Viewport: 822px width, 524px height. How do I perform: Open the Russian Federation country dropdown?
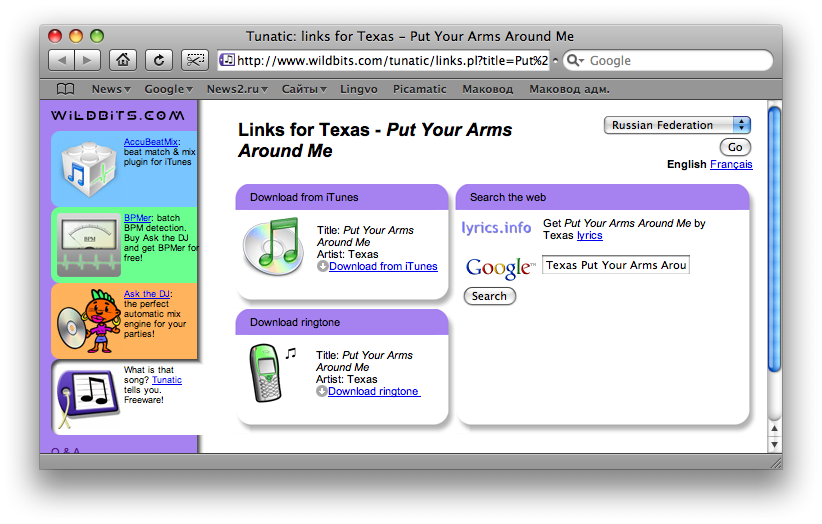pyautogui.click(x=677, y=125)
